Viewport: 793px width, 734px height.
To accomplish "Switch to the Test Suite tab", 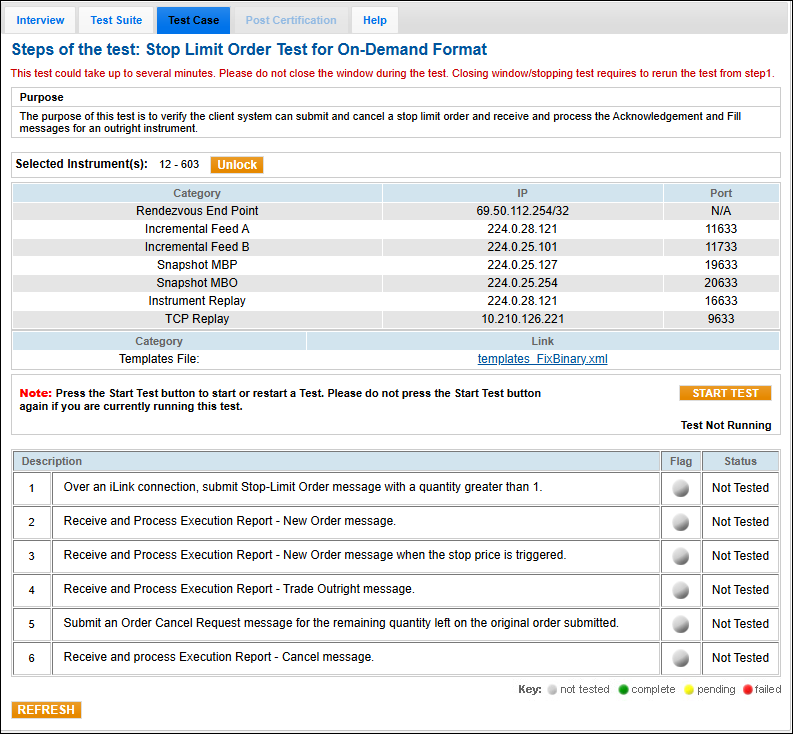I will (x=116, y=20).
